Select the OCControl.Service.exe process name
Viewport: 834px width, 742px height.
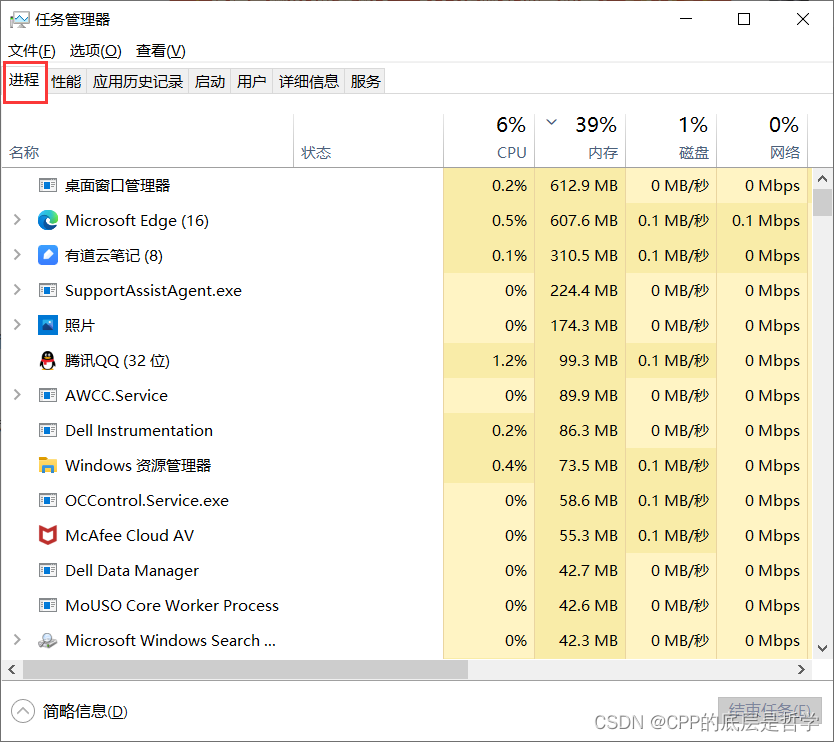pyautogui.click(x=147, y=501)
